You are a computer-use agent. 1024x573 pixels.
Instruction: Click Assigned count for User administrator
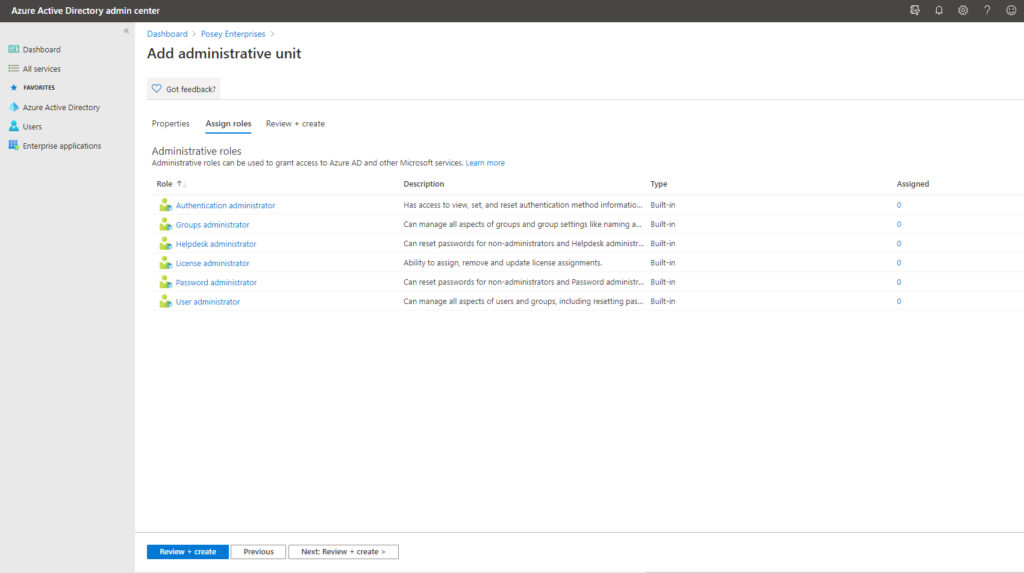point(899,301)
